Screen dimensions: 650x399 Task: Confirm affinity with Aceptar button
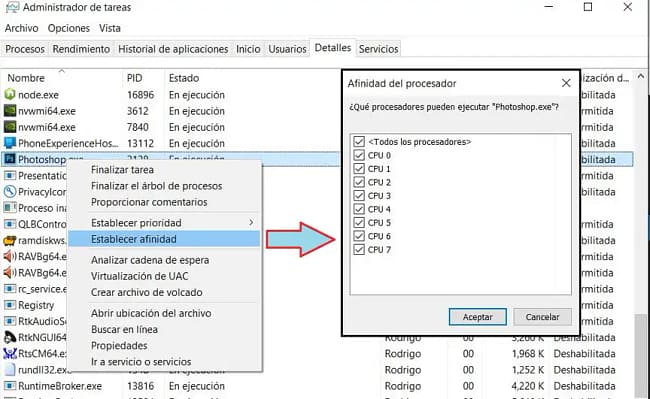tap(478, 317)
